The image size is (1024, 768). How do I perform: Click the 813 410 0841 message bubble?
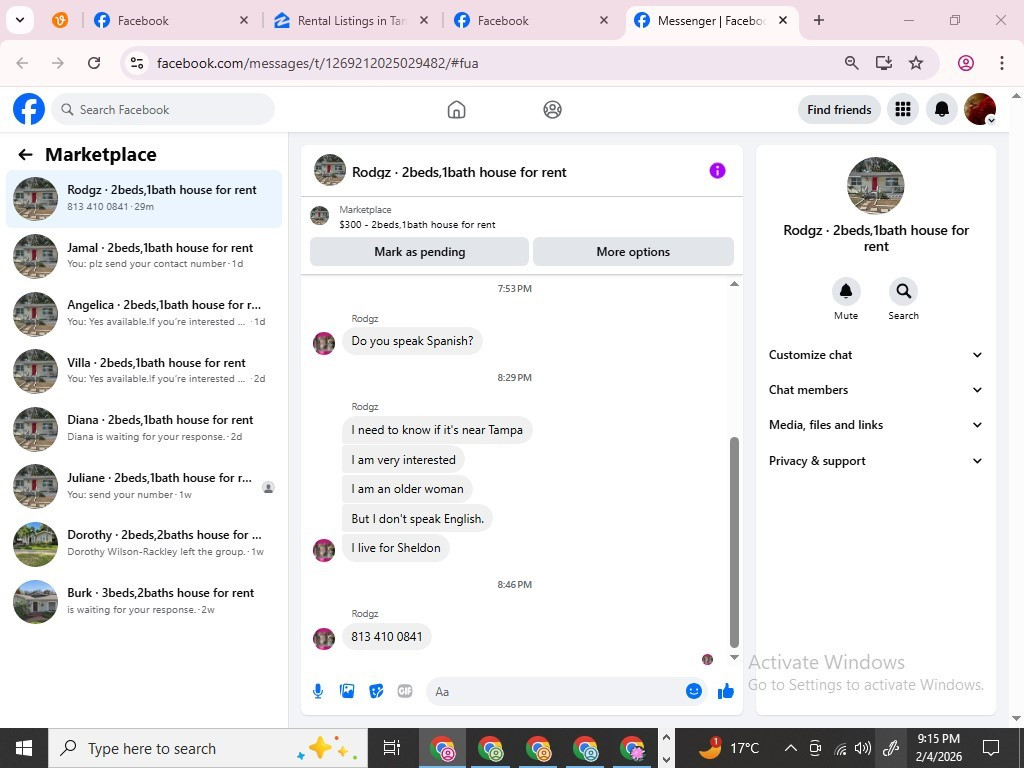[387, 637]
